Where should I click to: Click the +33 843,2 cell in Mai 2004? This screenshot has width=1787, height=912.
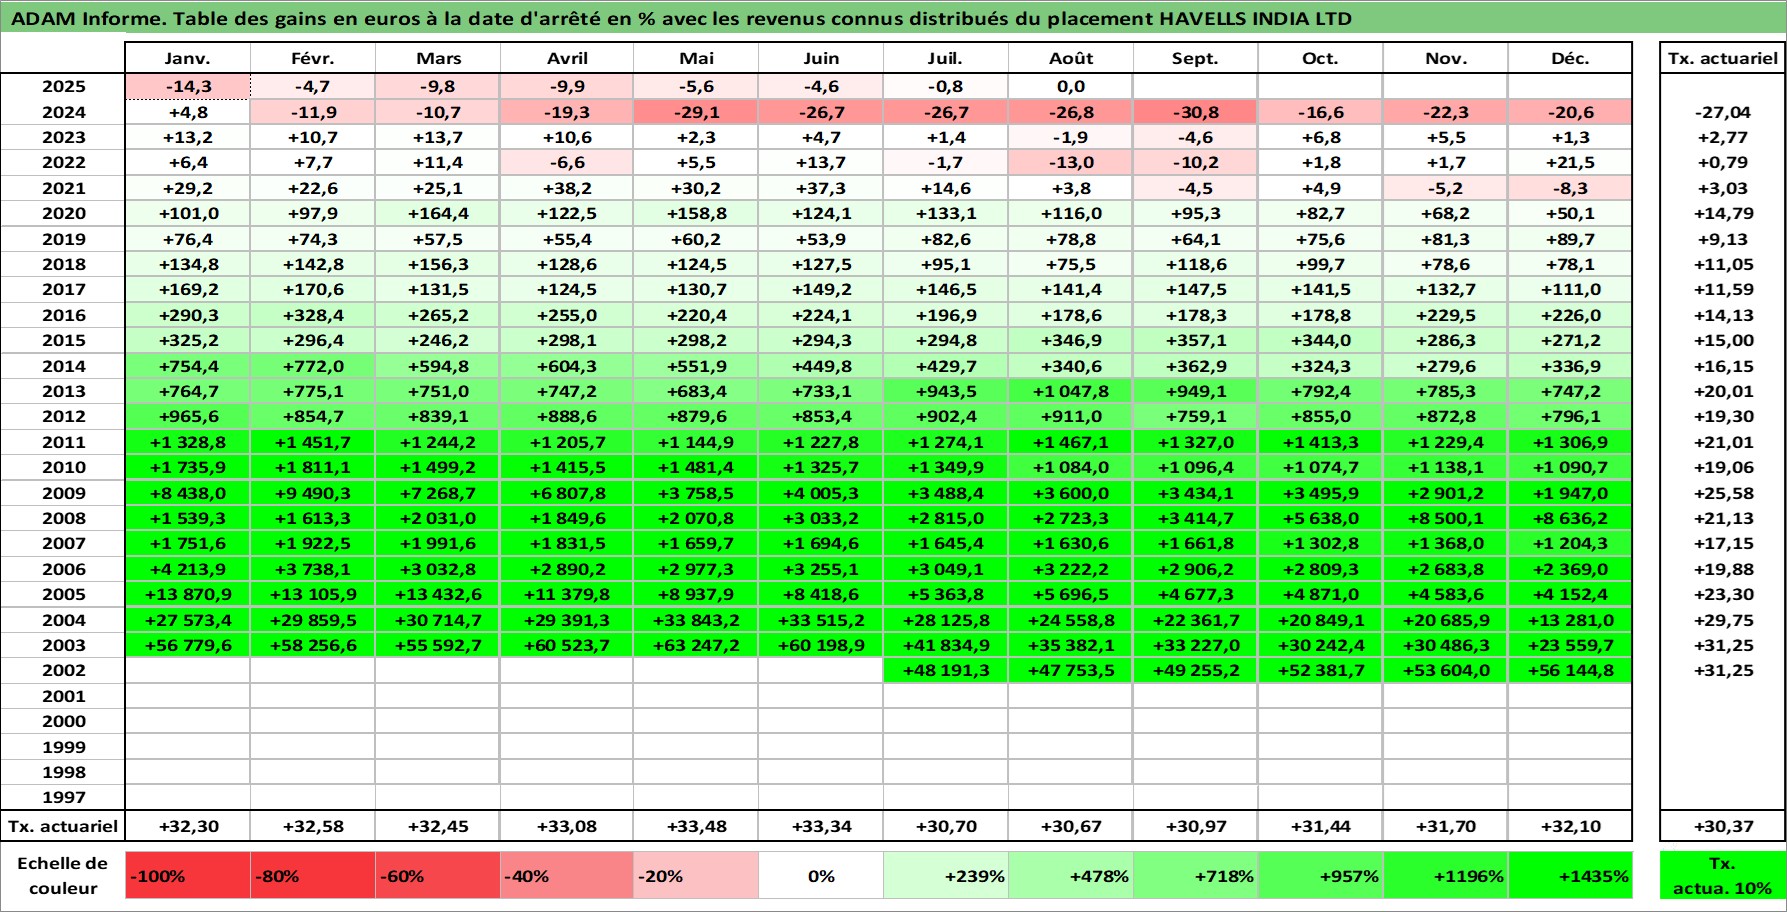point(695,620)
